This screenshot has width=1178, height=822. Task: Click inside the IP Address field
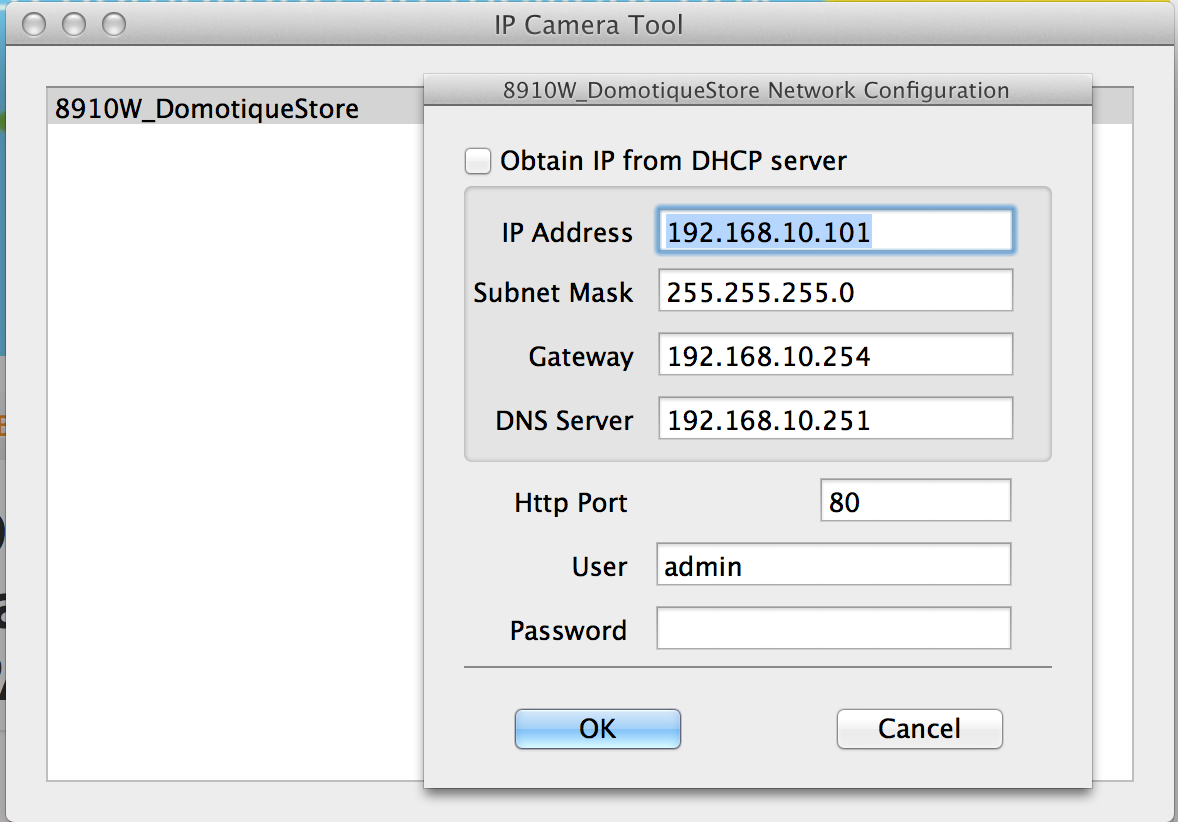(x=835, y=231)
